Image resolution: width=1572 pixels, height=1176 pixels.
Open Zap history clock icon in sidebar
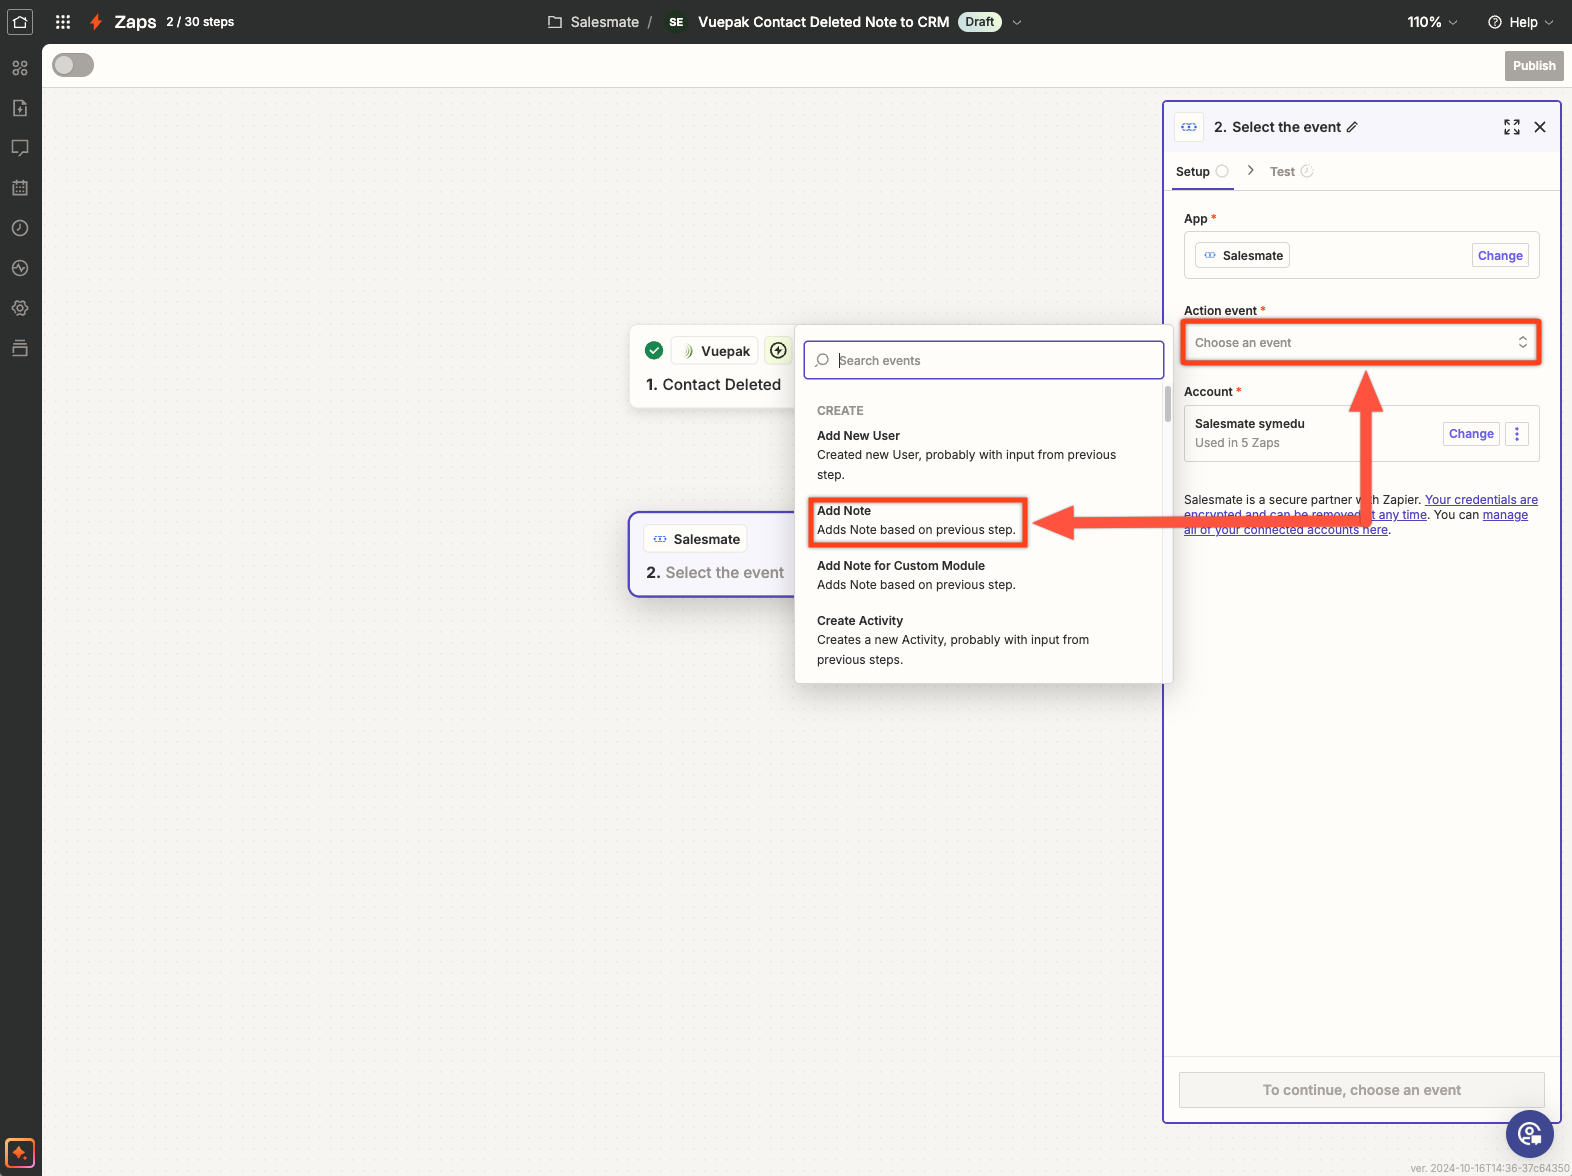(20, 228)
